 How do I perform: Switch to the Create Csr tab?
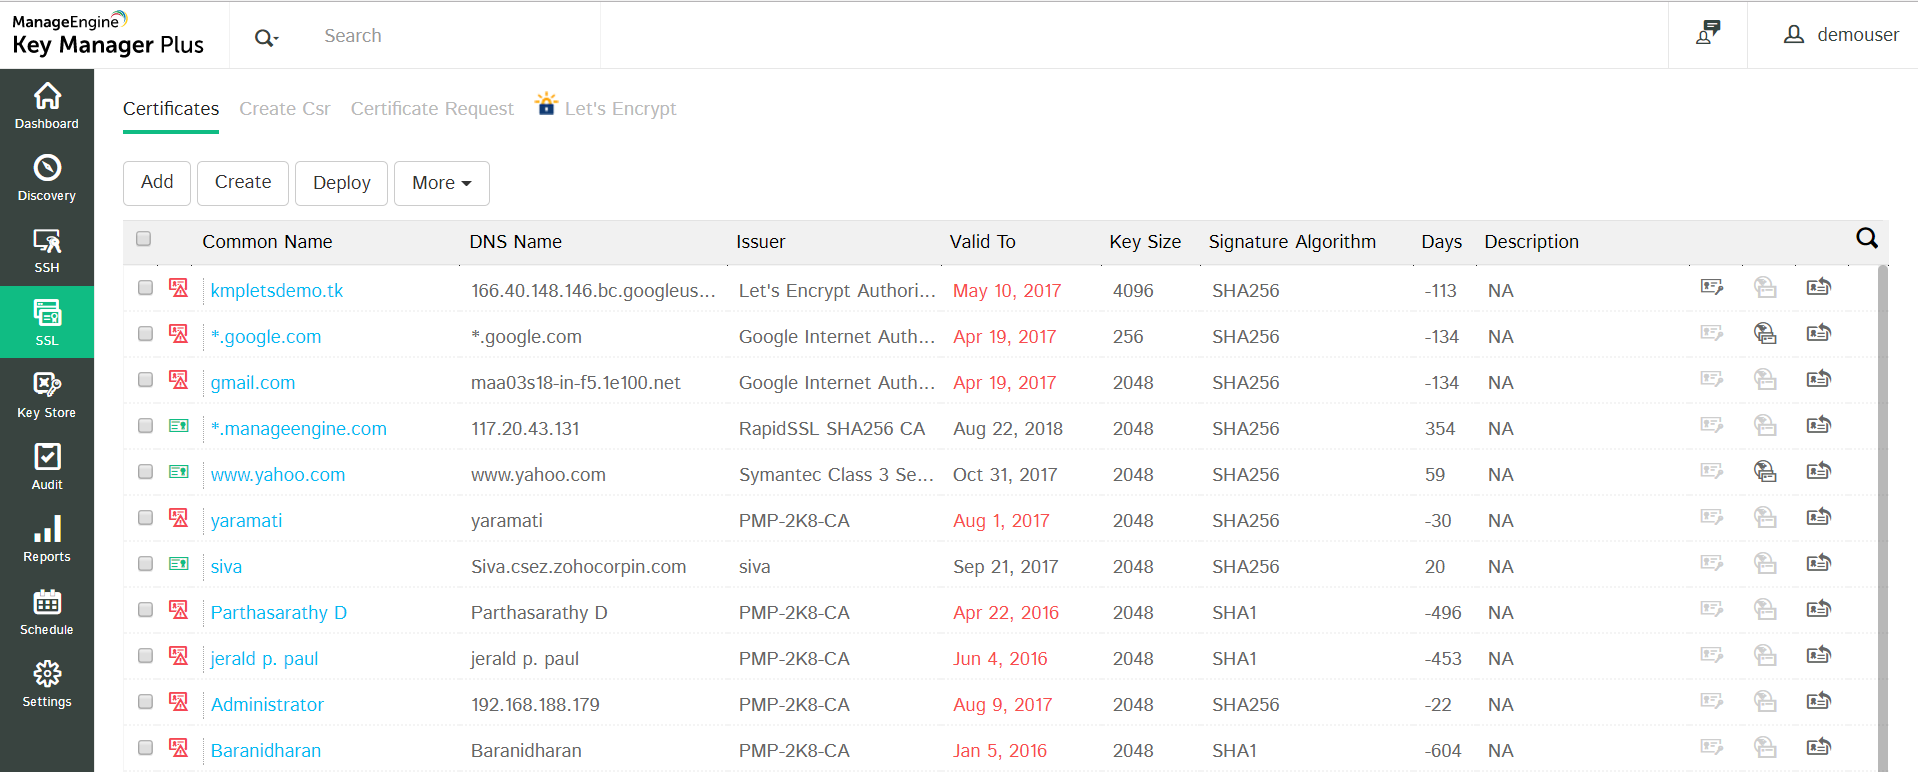pyautogui.click(x=285, y=109)
